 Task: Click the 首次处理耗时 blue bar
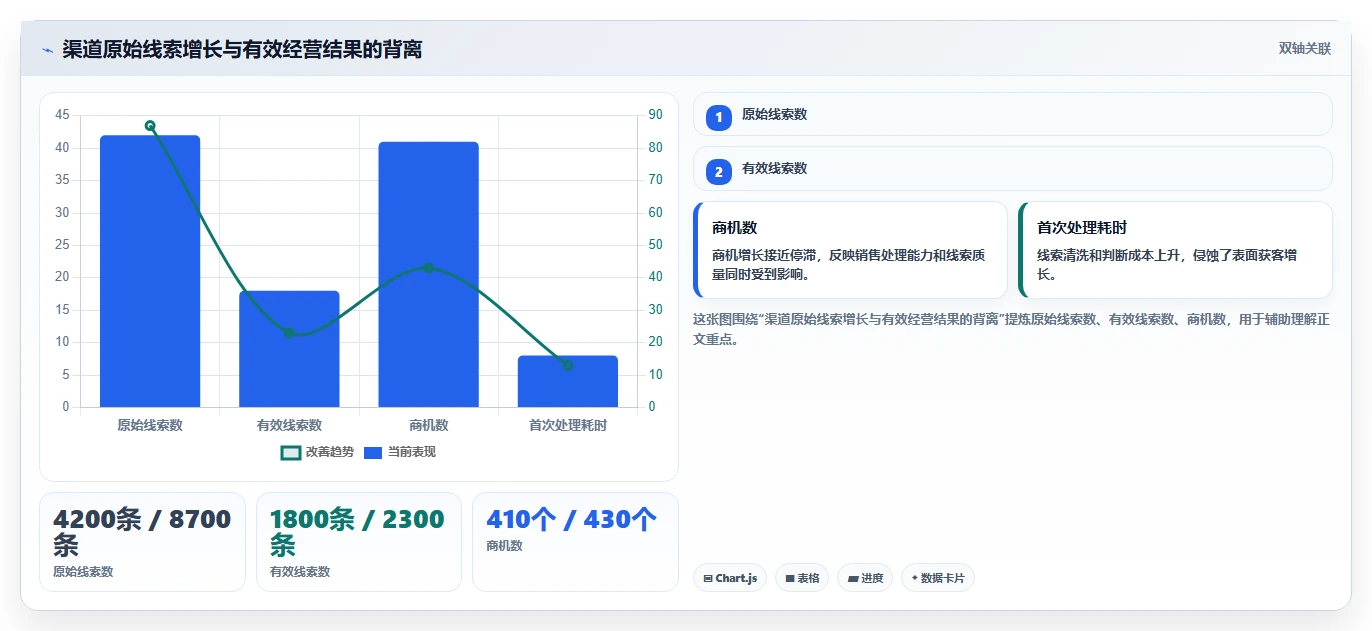[x=568, y=381]
